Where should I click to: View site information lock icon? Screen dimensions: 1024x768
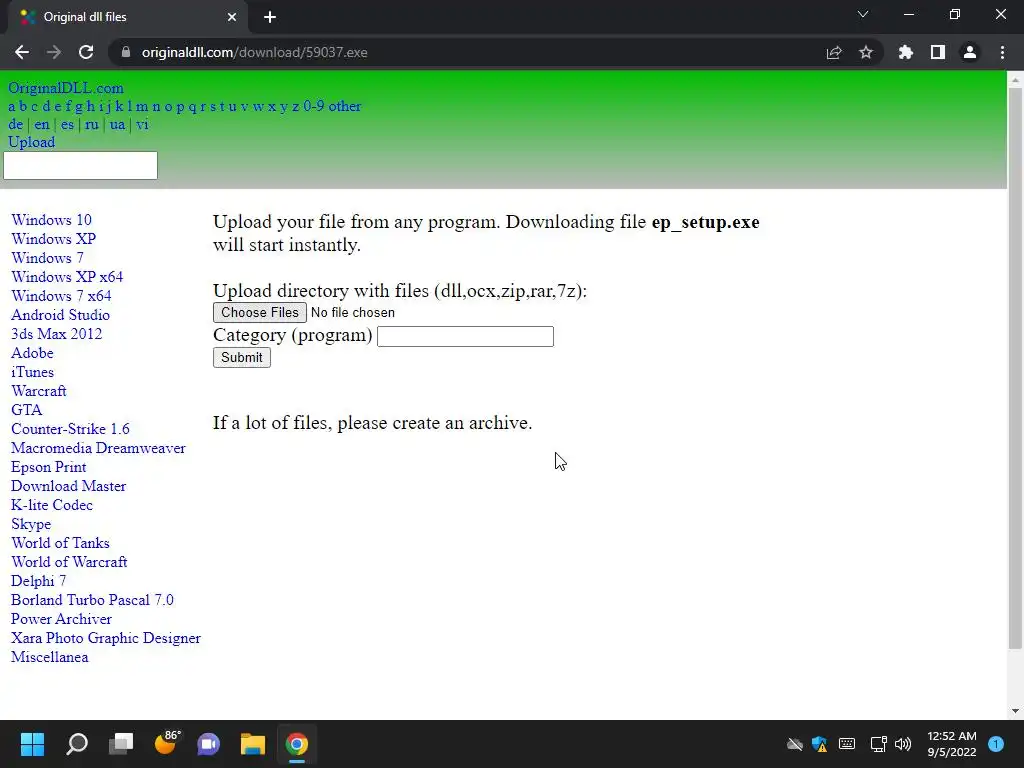pos(126,52)
